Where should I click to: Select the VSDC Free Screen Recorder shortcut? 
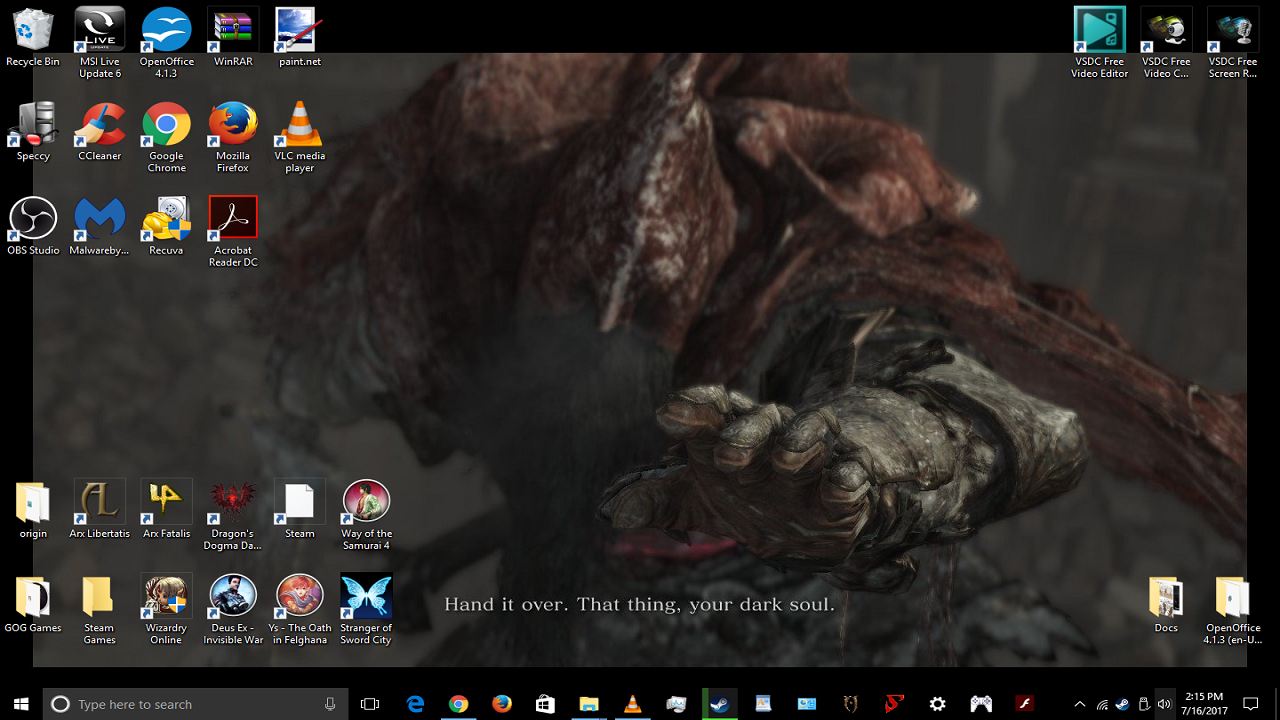[1233, 43]
